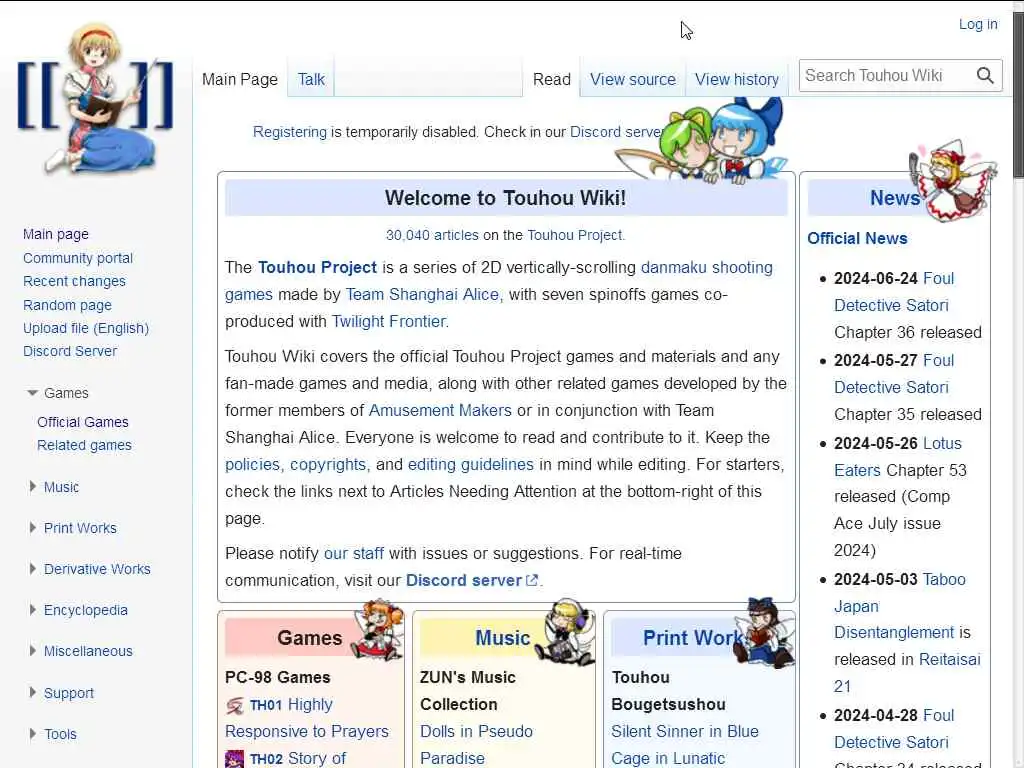Open Dolls in Pseudo Paradise link
The height and width of the screenshot is (768, 1024).
click(x=476, y=744)
